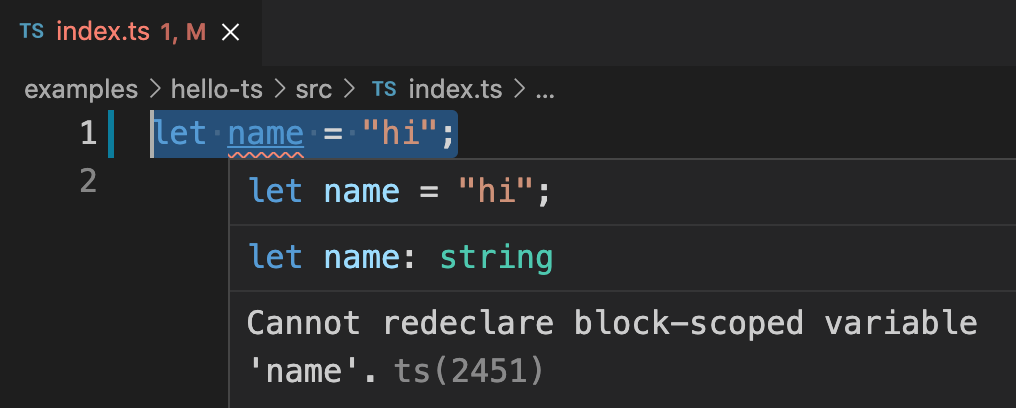Click line number 1 in the gutter
Viewport: 1016px width, 408px height.
point(88,133)
